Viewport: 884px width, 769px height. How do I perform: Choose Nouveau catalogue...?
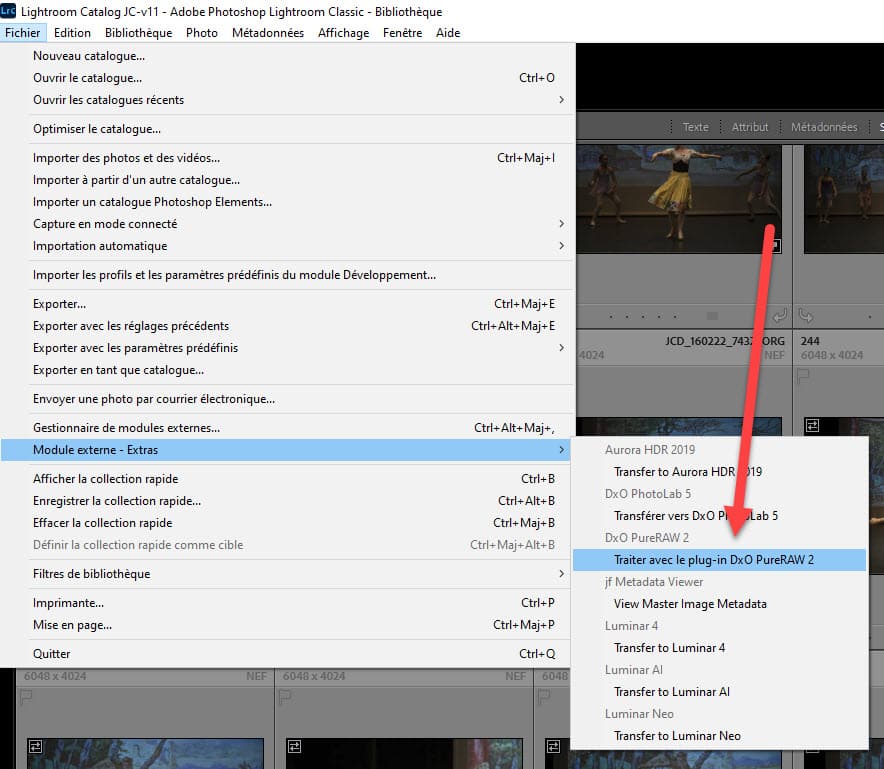[x=288, y=56]
